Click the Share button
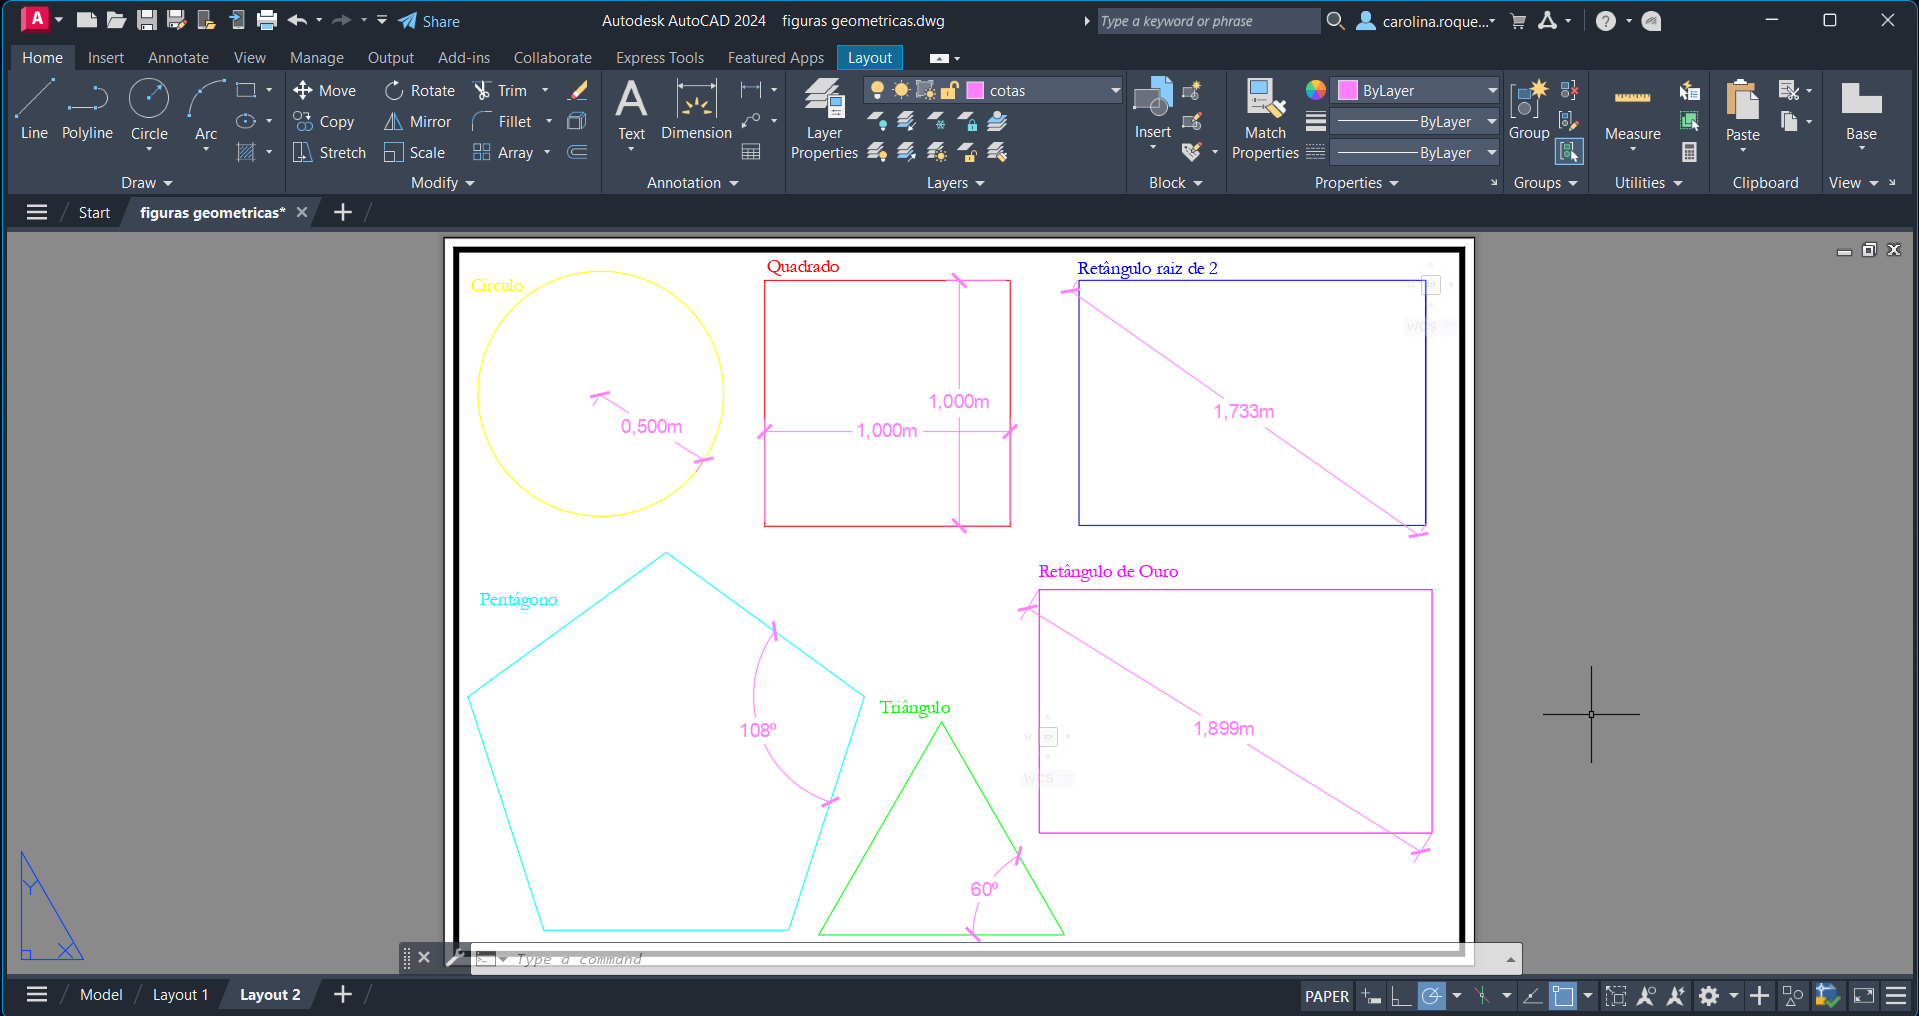The height and width of the screenshot is (1016, 1919). (429, 21)
